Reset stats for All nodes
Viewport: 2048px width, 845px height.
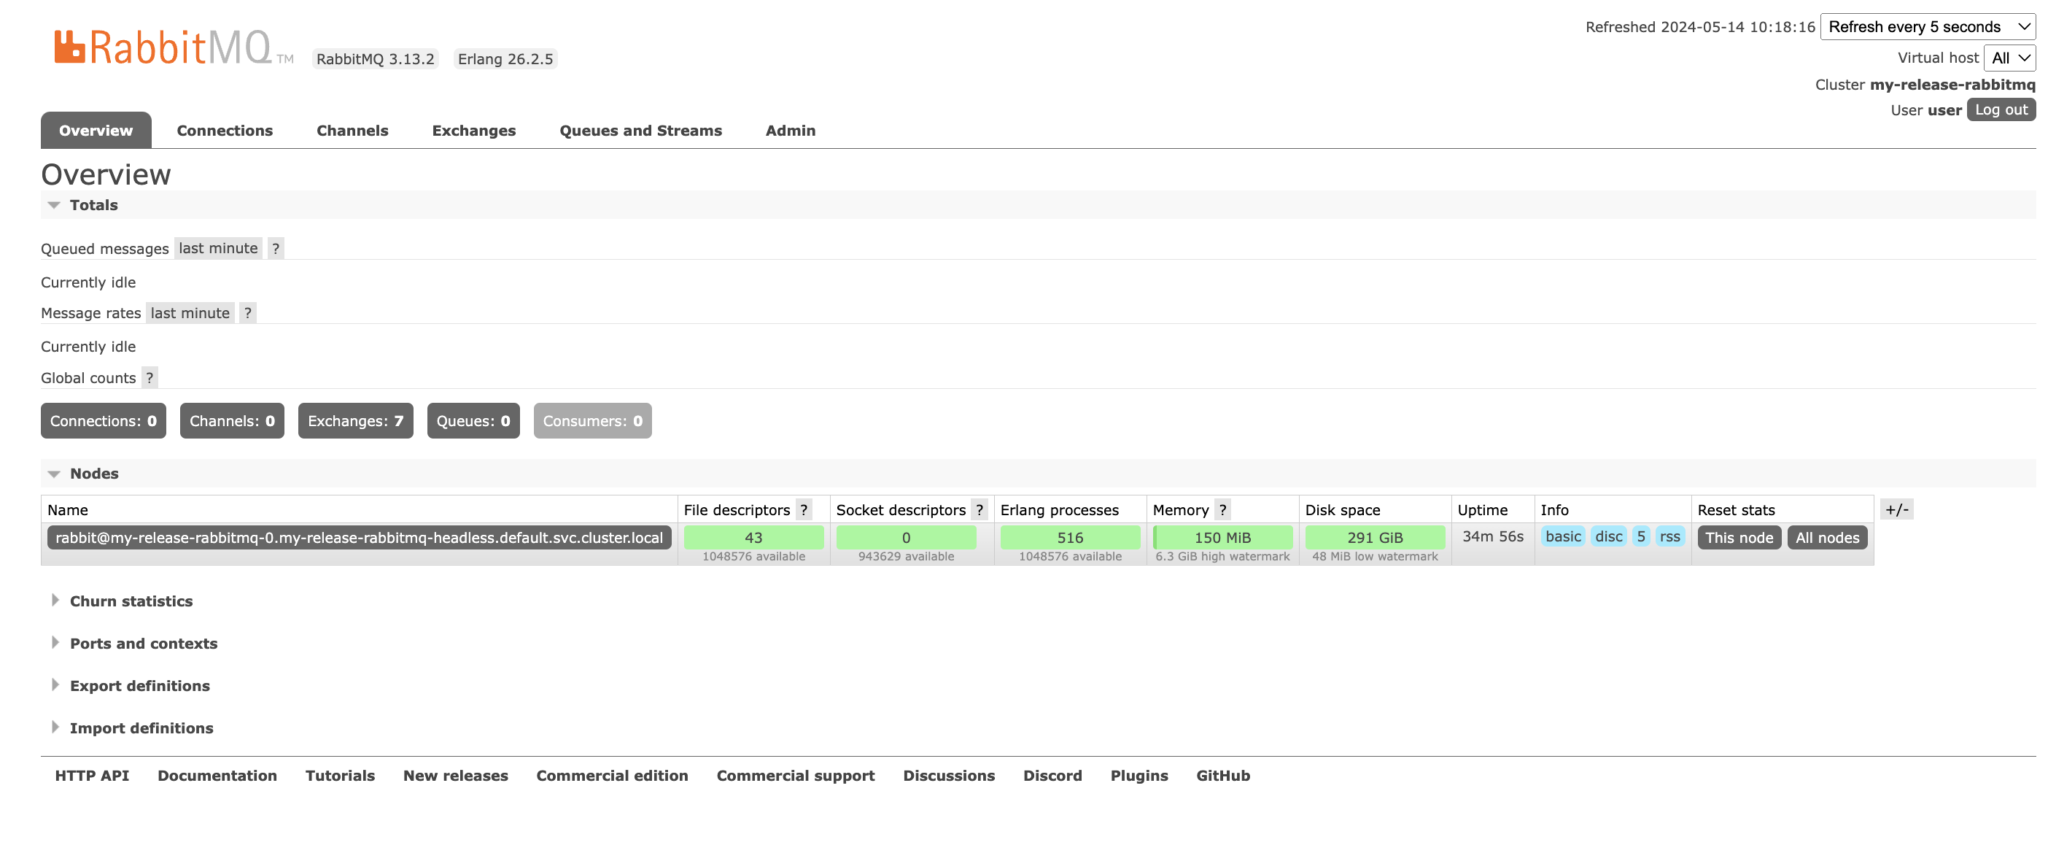pyautogui.click(x=1827, y=538)
